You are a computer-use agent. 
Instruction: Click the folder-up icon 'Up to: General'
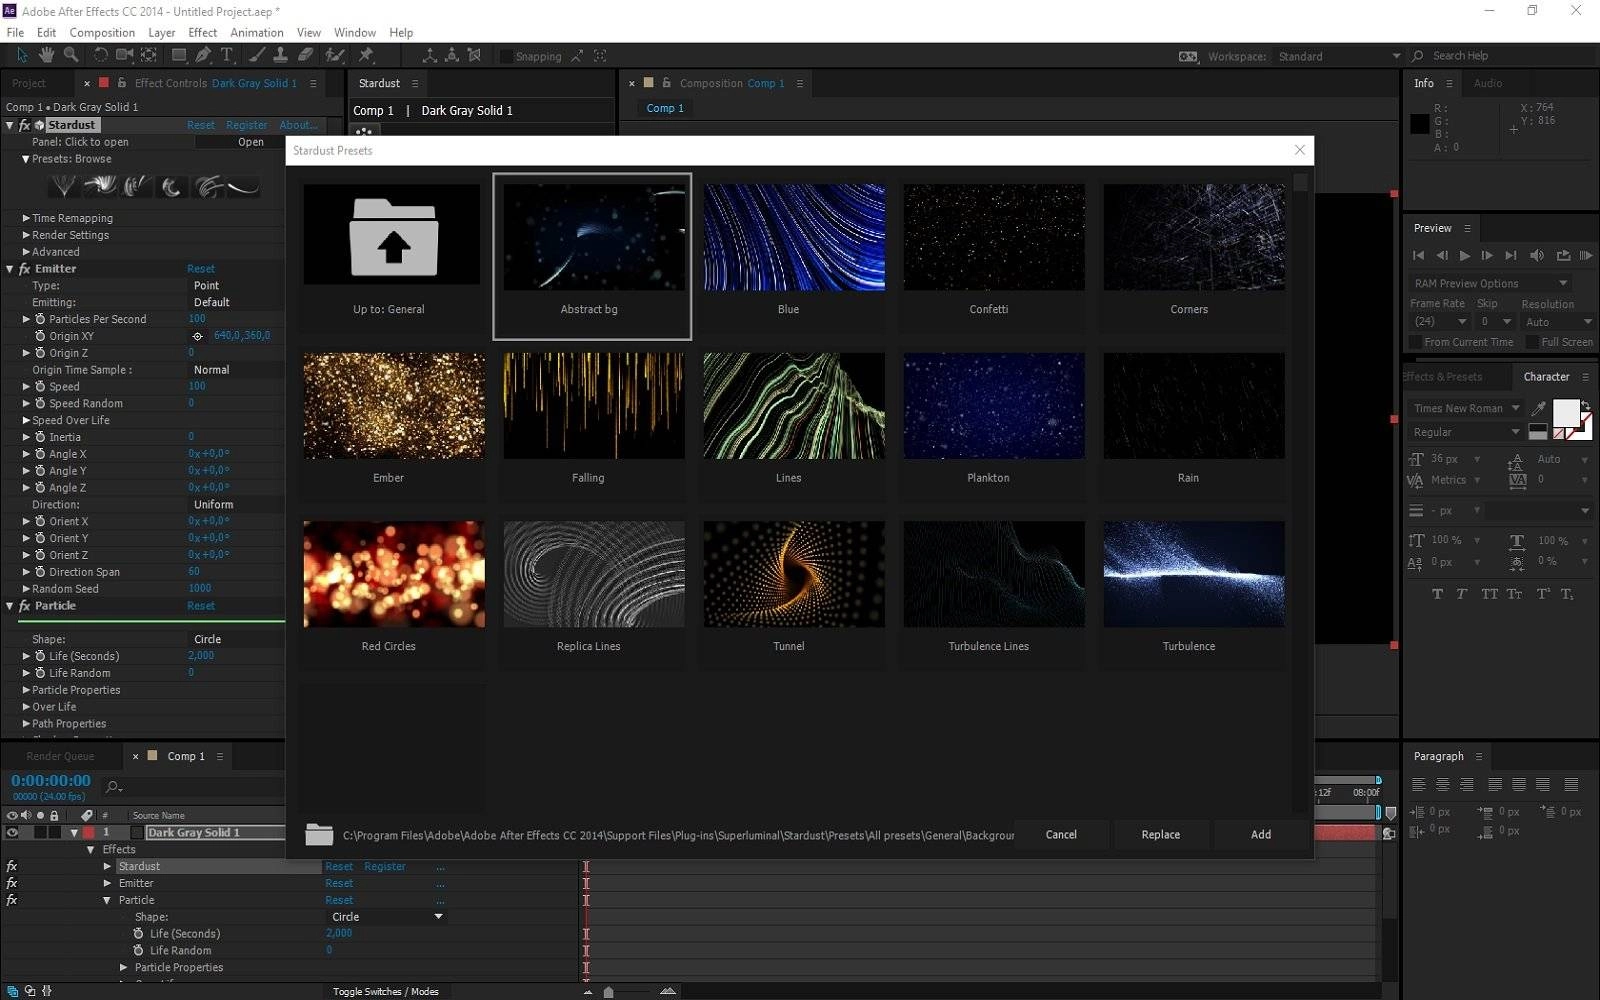(x=392, y=237)
